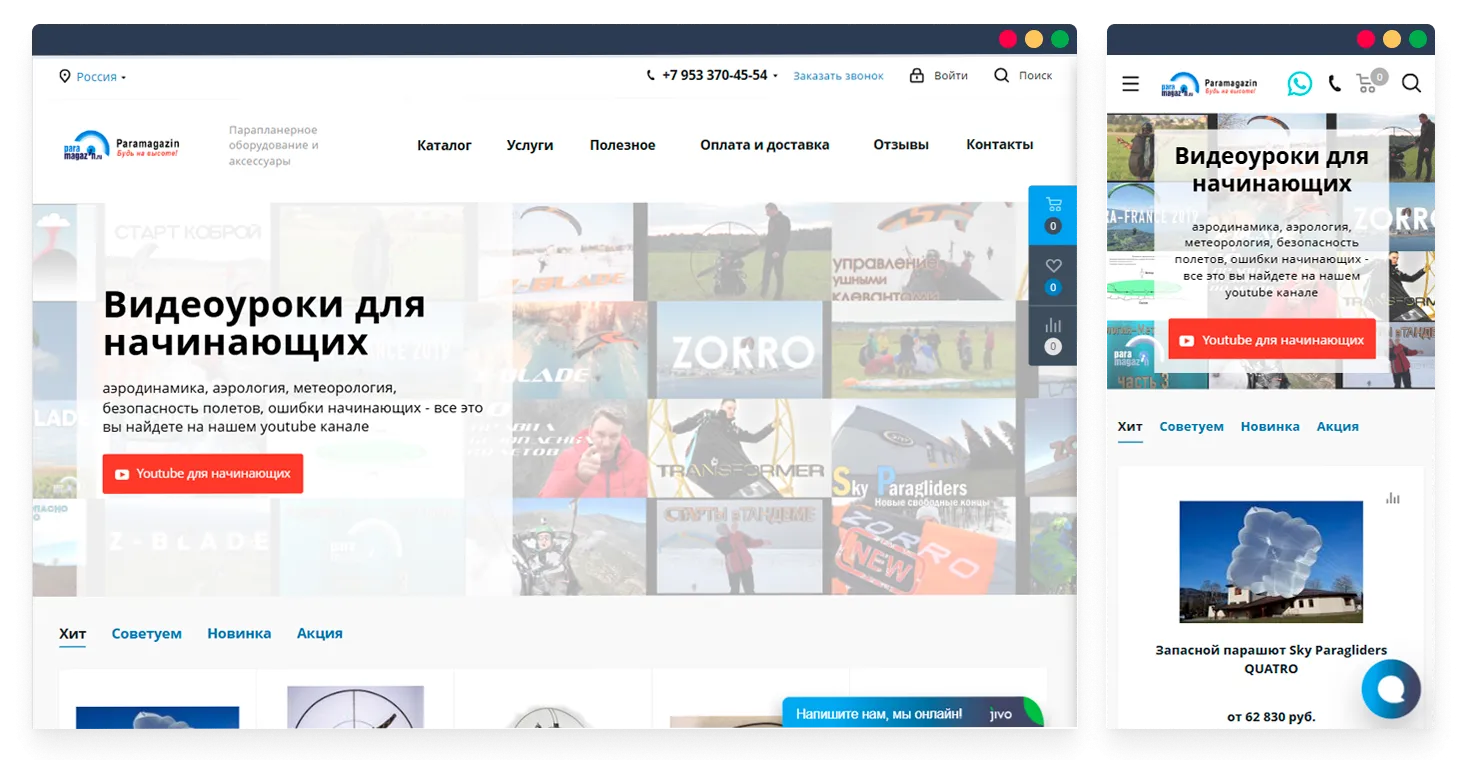This screenshot has width=1467, height=760.
Task: Tap the phone icon in mobile header
Action: (1334, 84)
